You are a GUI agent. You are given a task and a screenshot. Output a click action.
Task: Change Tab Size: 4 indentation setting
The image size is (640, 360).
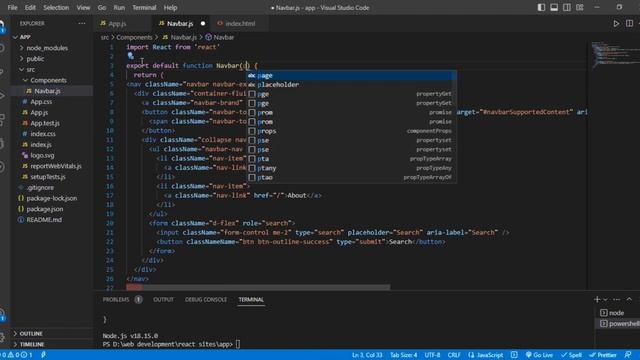pyautogui.click(x=403, y=355)
